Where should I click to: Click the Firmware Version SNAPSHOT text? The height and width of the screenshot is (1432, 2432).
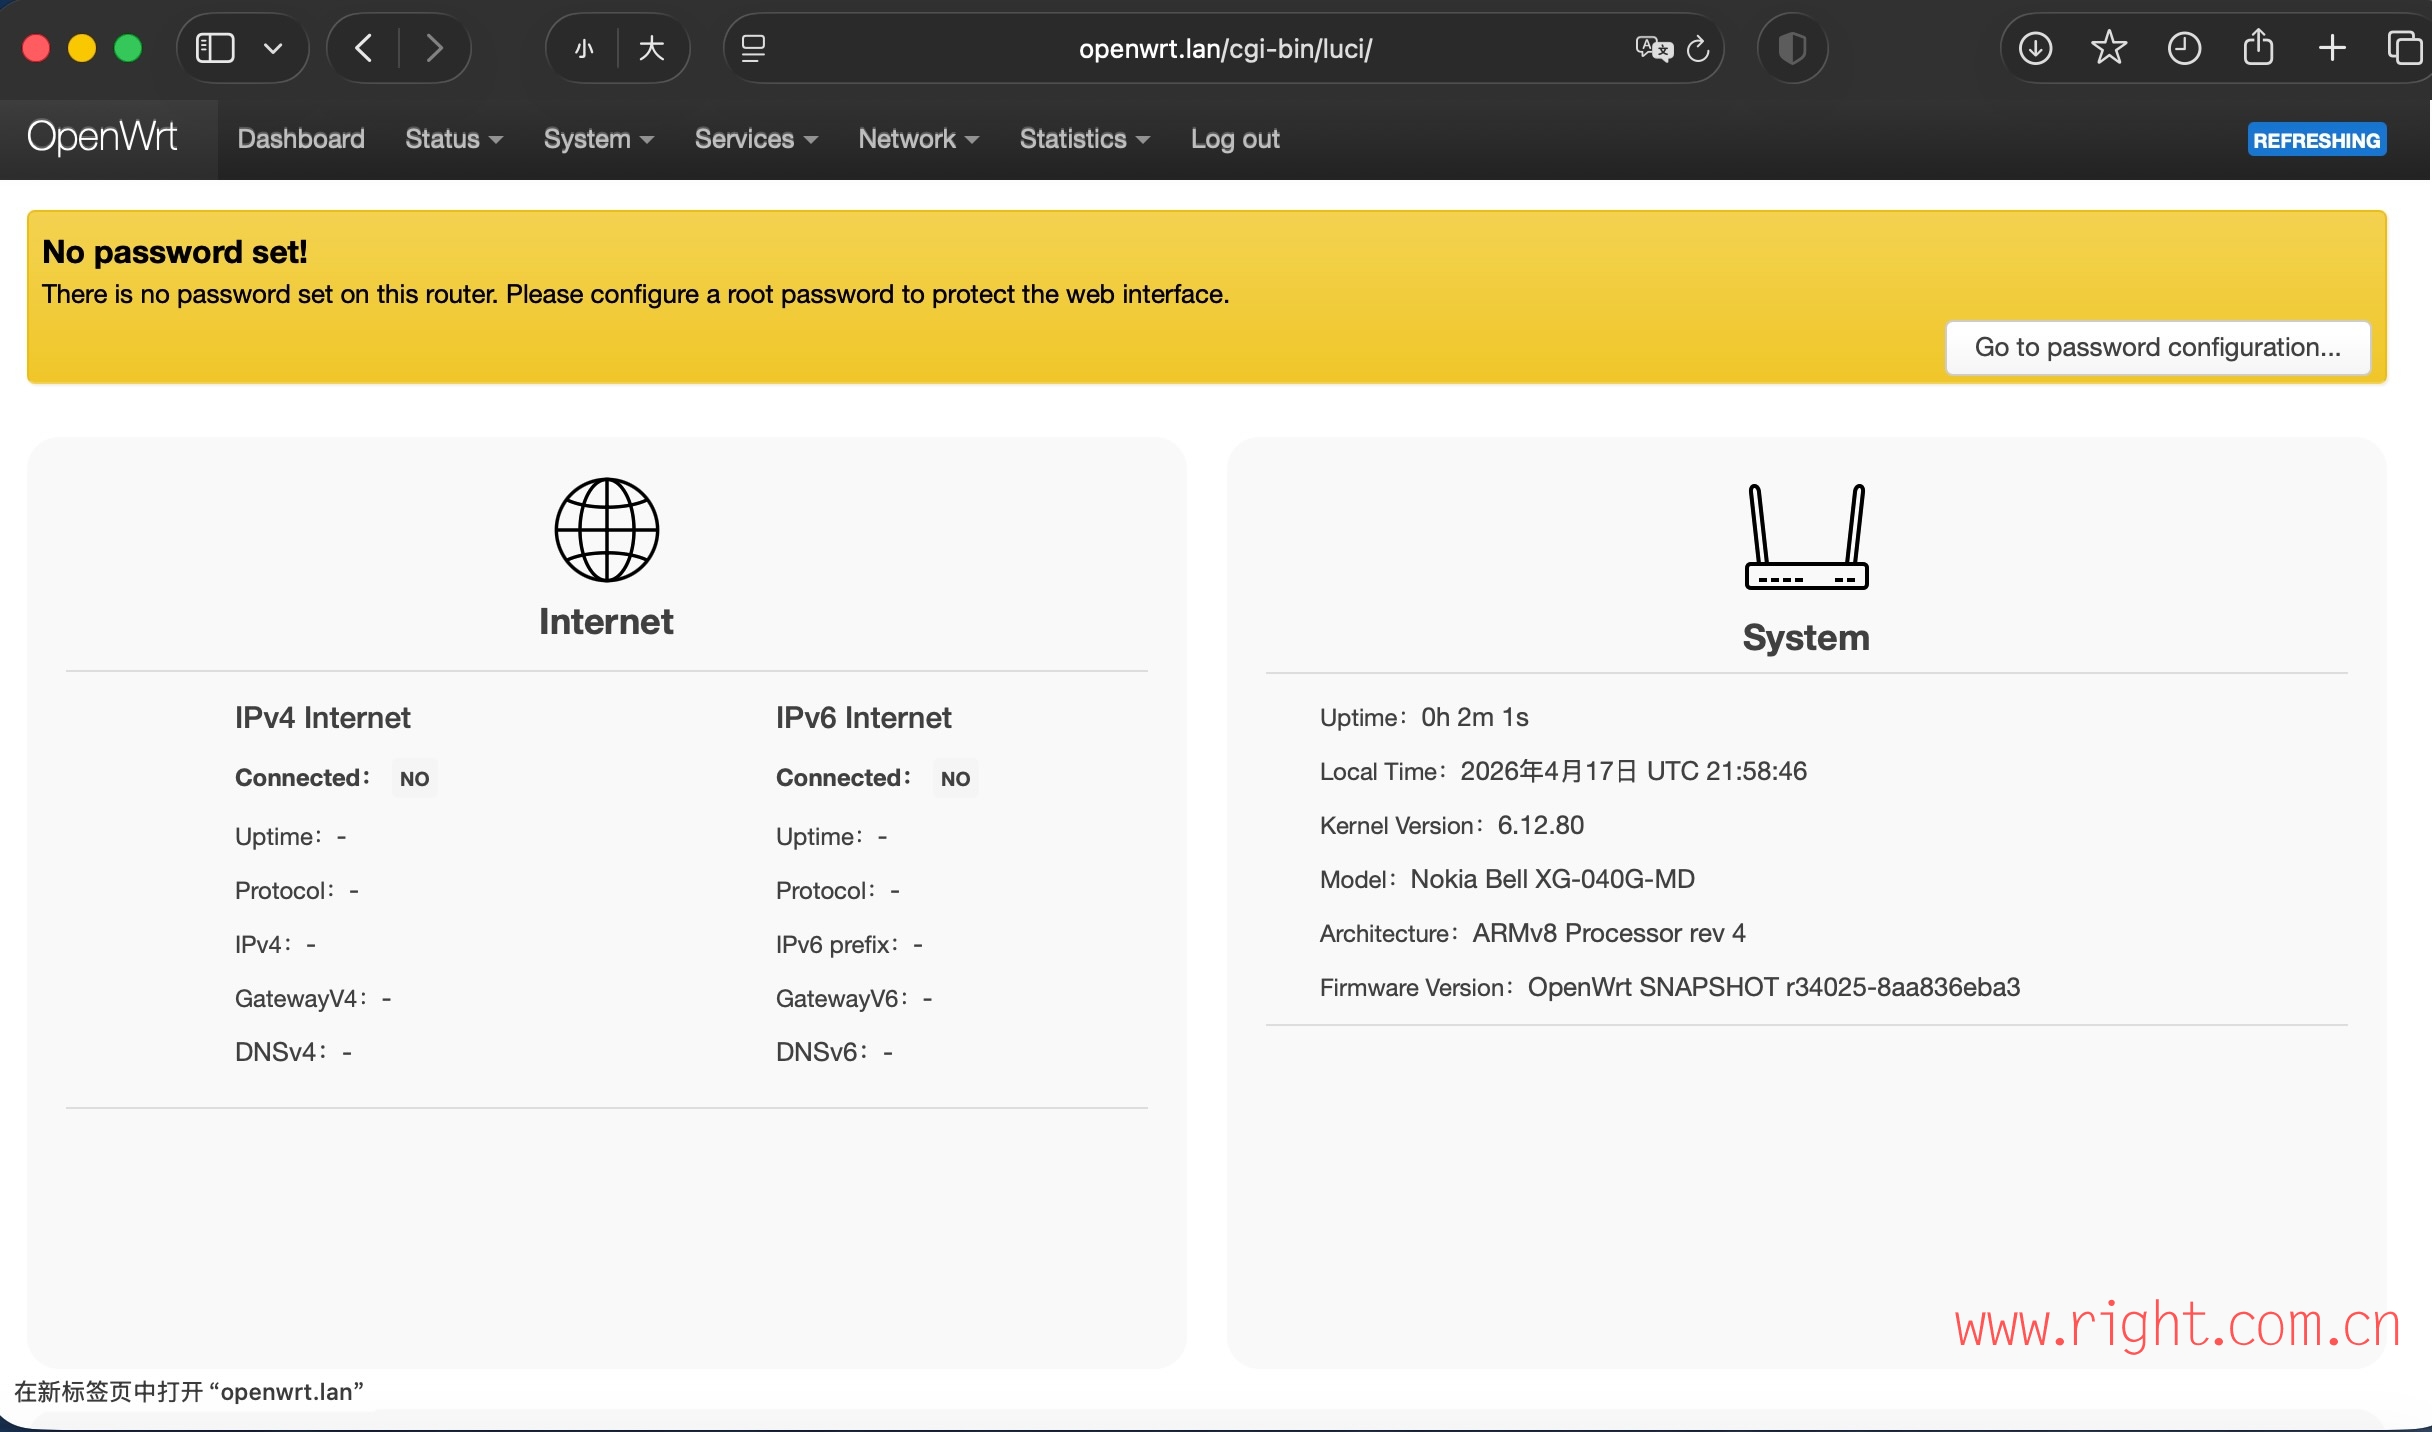coord(1670,987)
